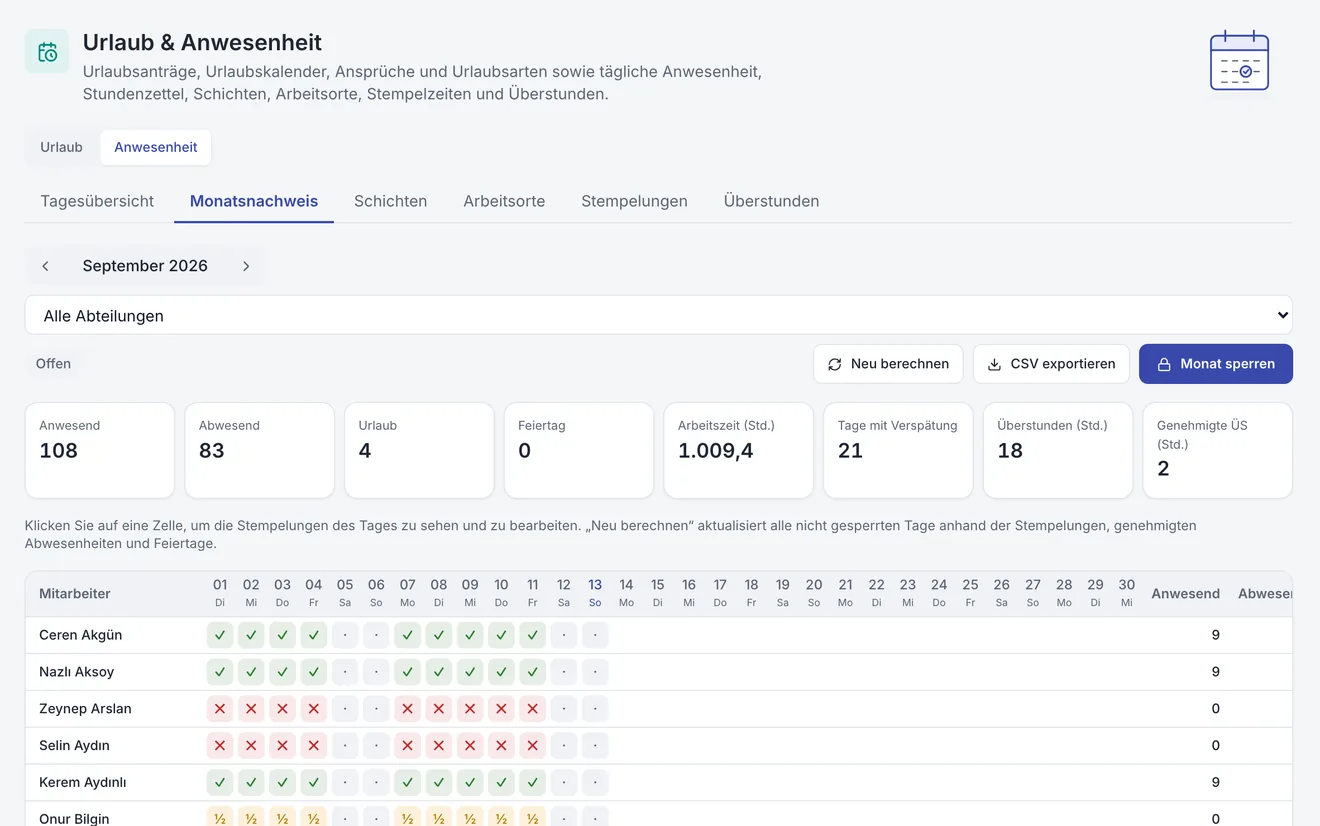Open Onur Bilgin's day 01 half-day cell
The width and height of the screenshot is (1320, 826).
tap(220, 818)
